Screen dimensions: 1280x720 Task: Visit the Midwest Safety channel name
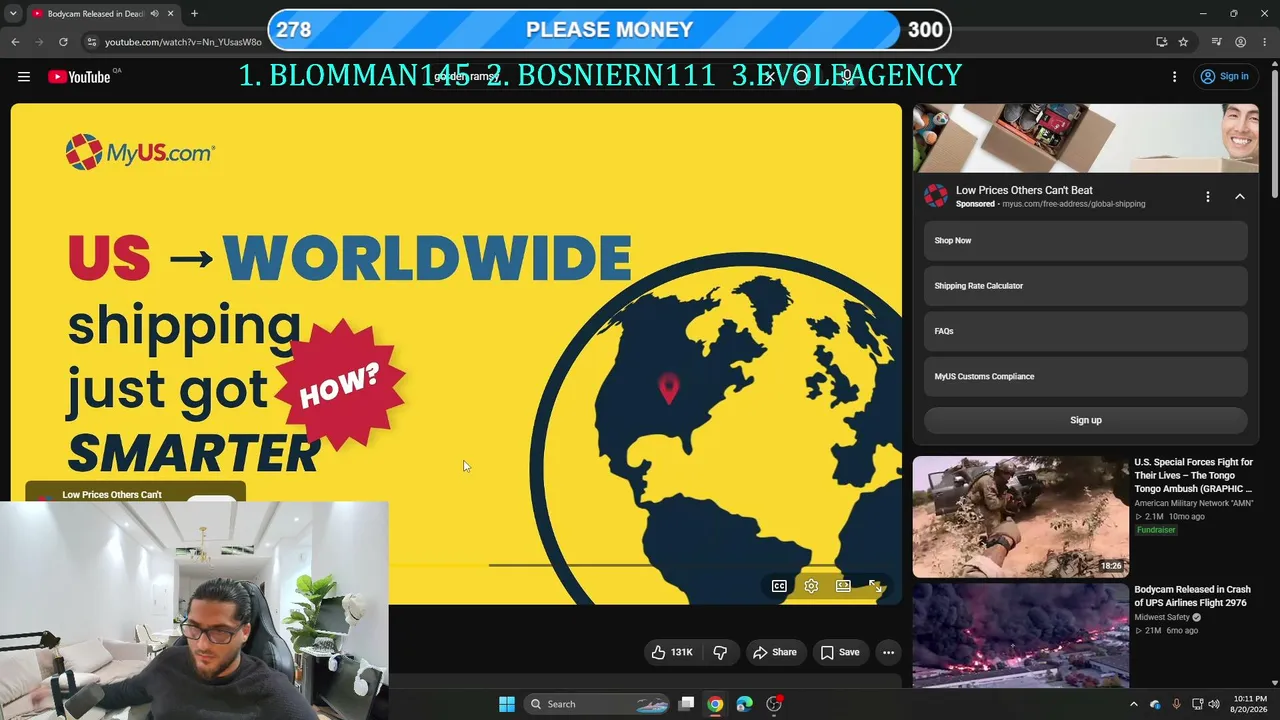point(1162,617)
